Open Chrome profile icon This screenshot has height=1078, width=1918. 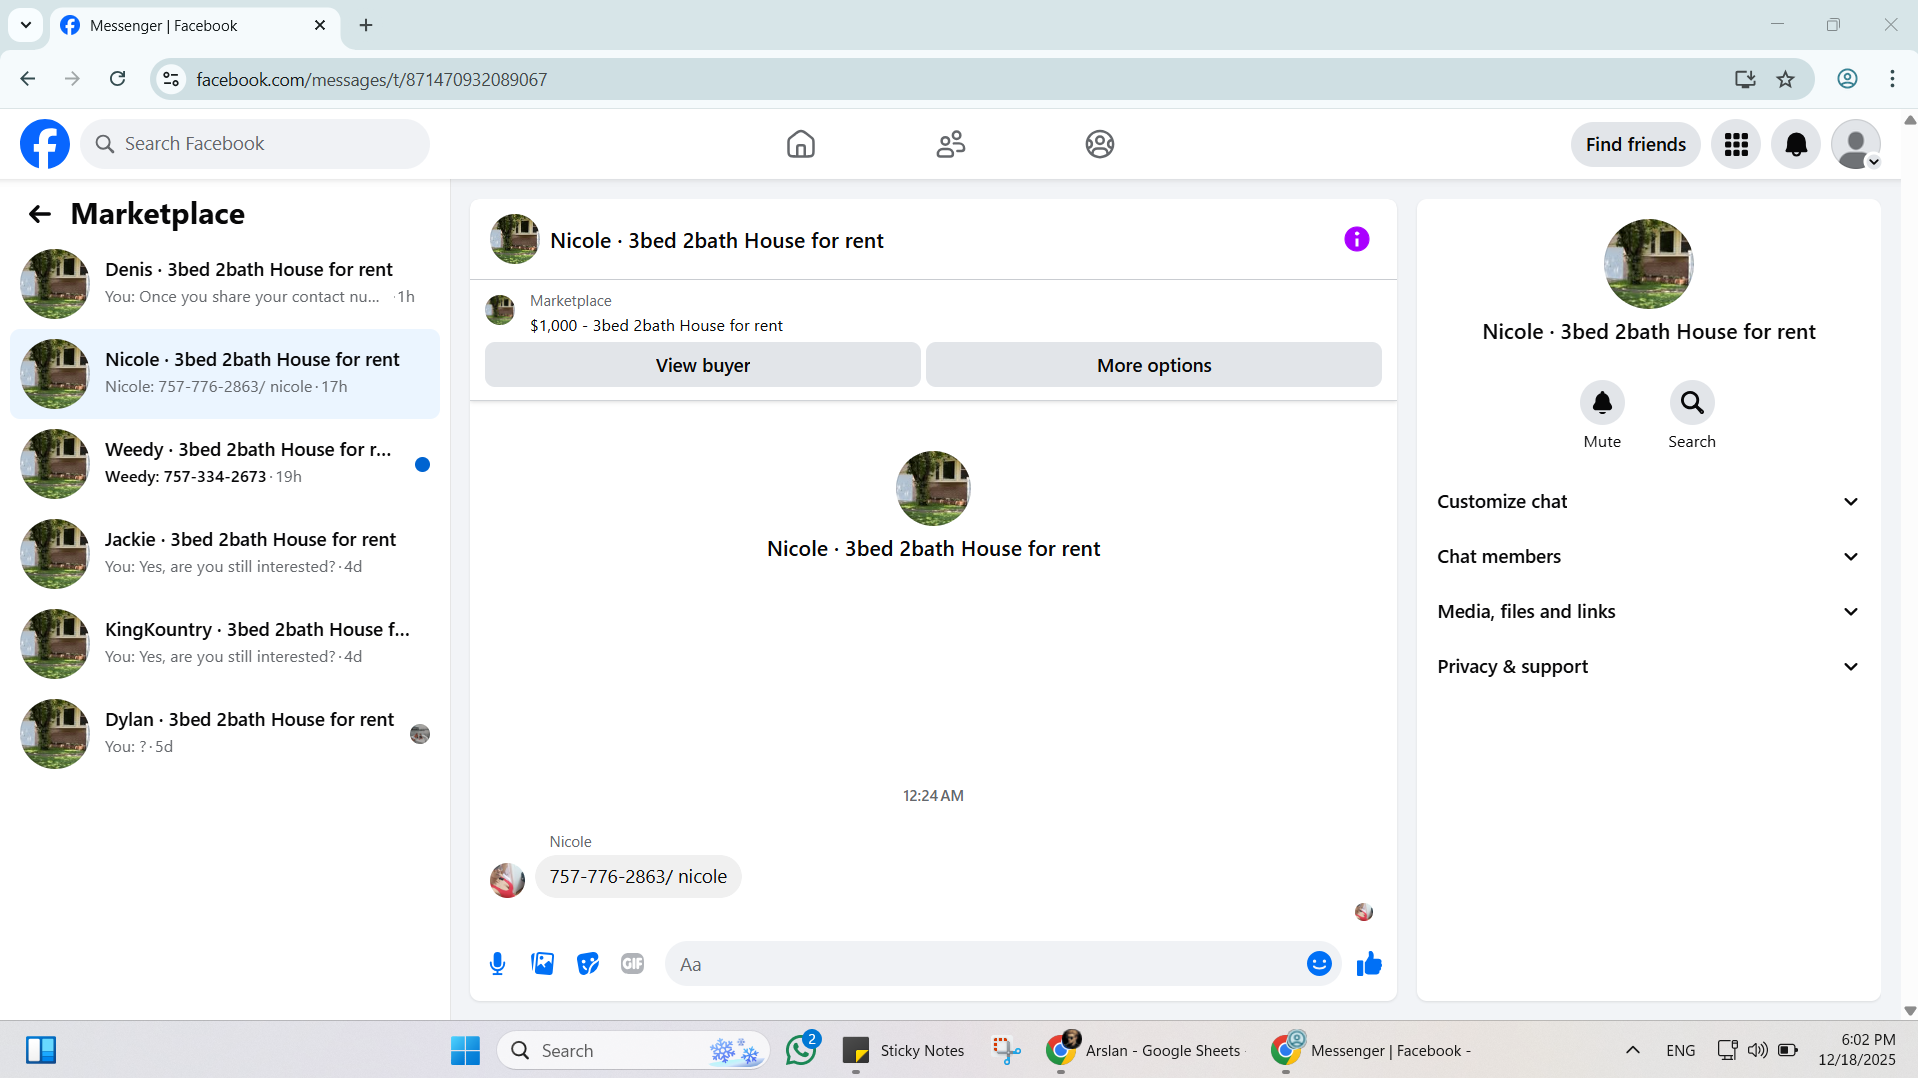[x=1847, y=79]
